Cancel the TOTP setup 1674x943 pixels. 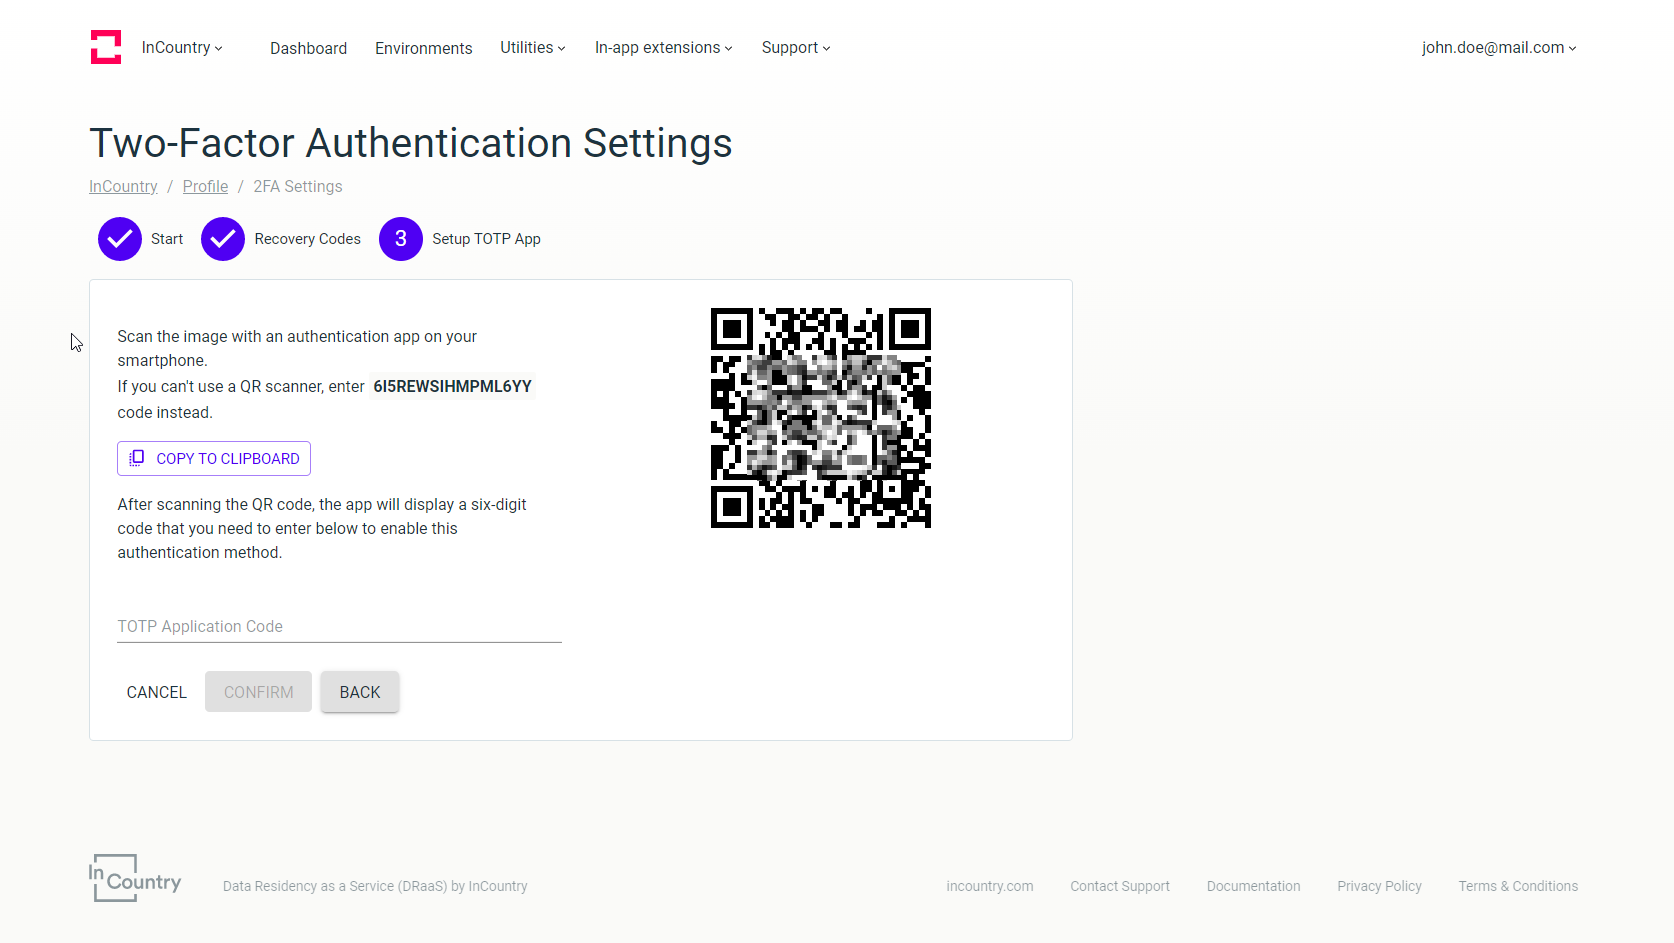(x=156, y=692)
